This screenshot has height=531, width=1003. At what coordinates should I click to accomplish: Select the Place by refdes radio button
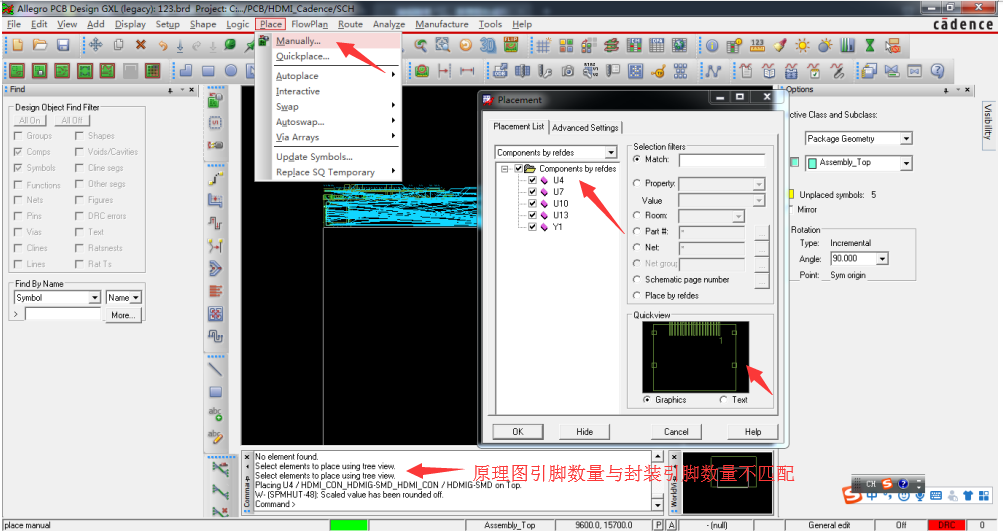(636, 295)
